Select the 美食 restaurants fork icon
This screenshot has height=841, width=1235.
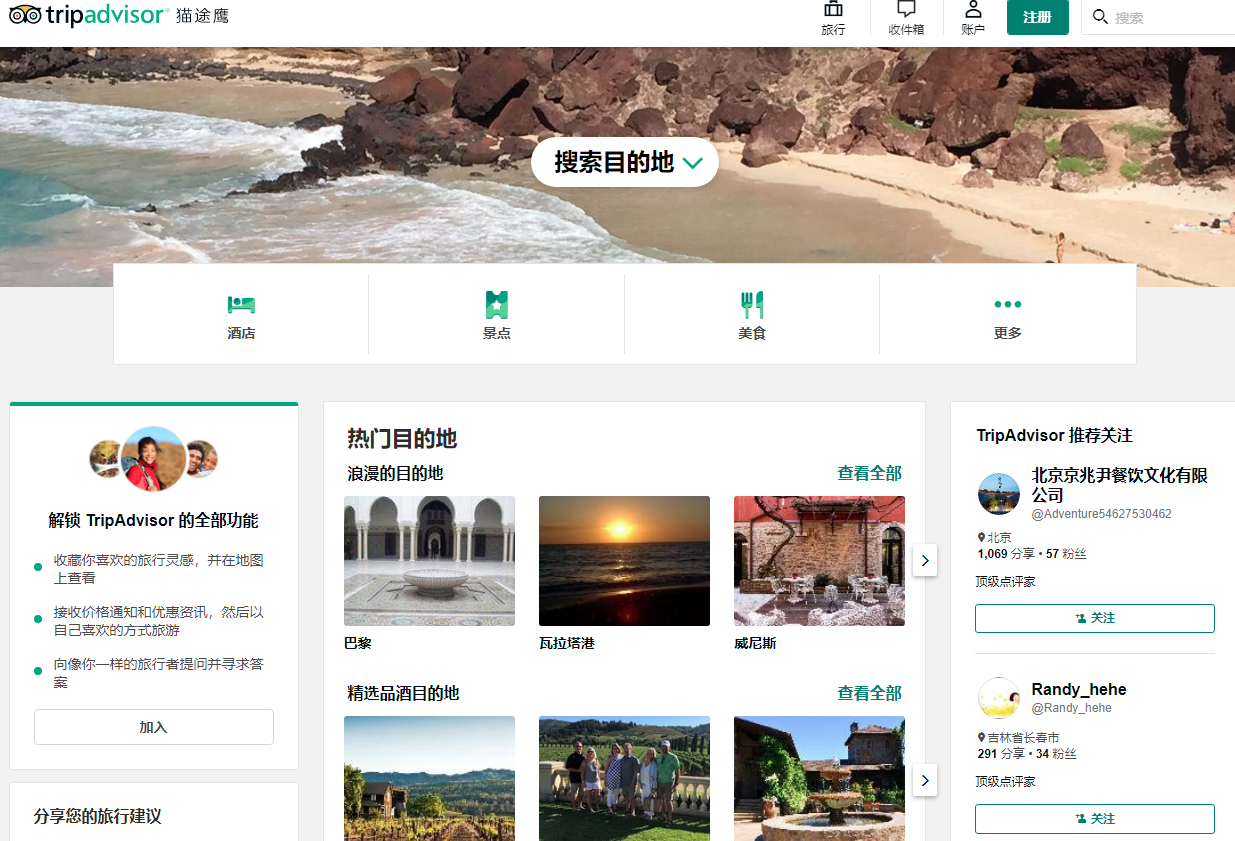click(x=752, y=304)
